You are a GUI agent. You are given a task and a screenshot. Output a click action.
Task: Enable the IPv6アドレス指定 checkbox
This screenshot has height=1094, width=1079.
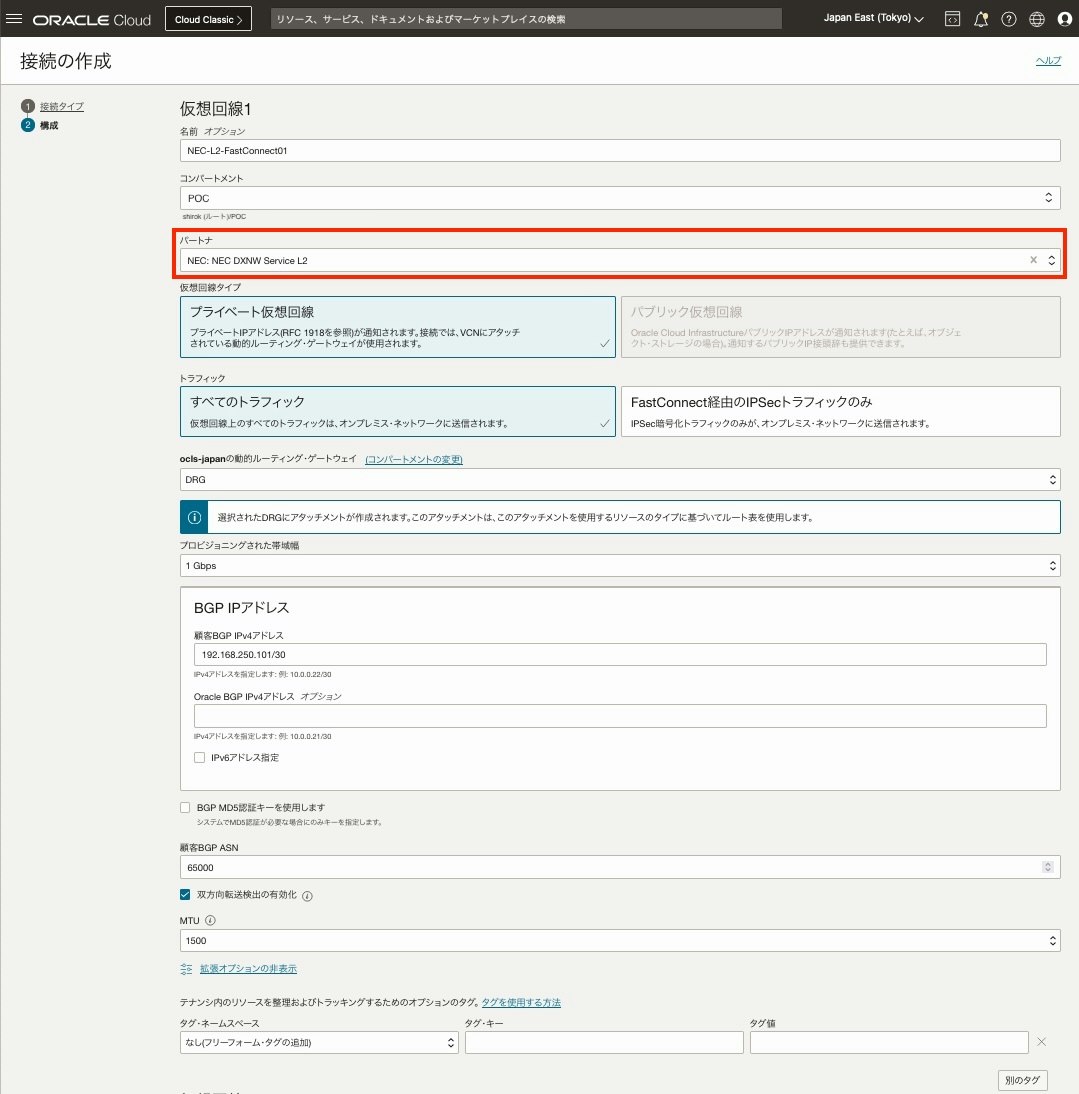[x=199, y=757]
